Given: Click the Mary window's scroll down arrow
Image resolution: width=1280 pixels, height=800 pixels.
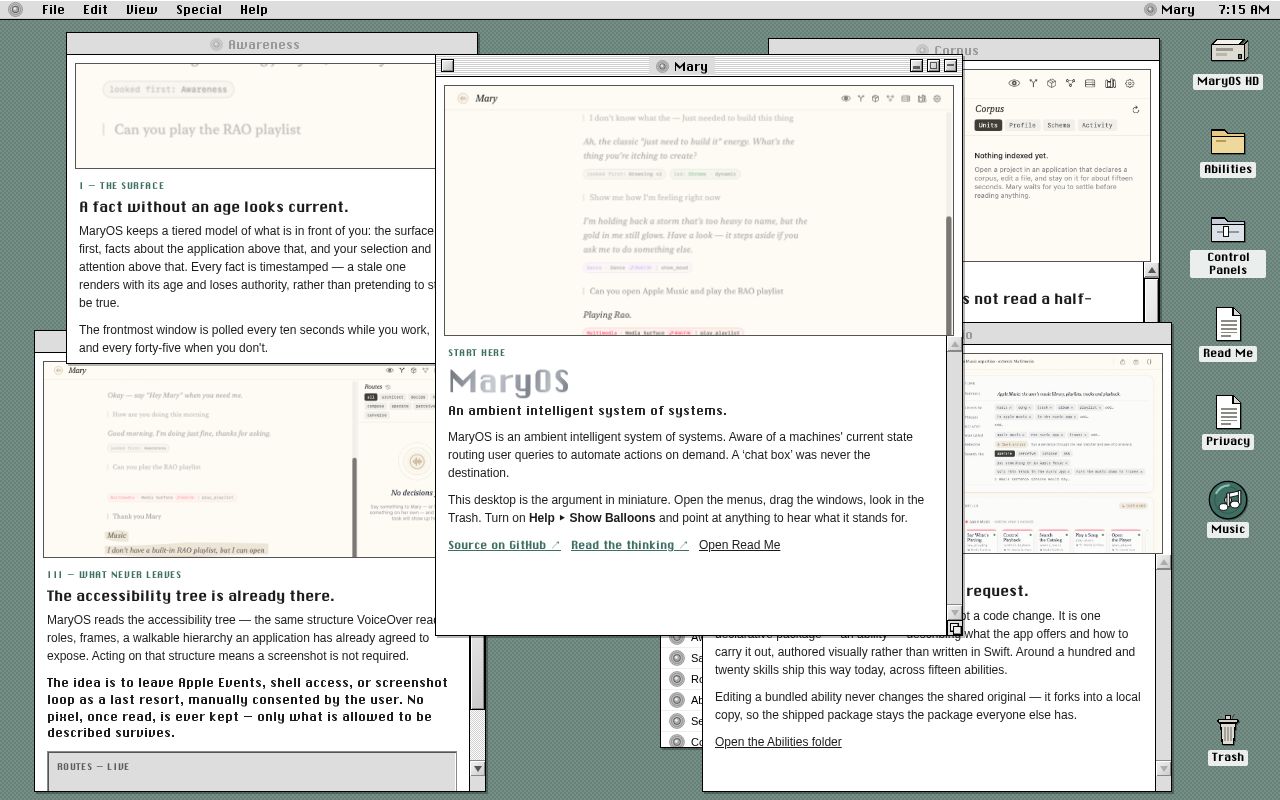Looking at the screenshot, I should pyautogui.click(x=954, y=612).
